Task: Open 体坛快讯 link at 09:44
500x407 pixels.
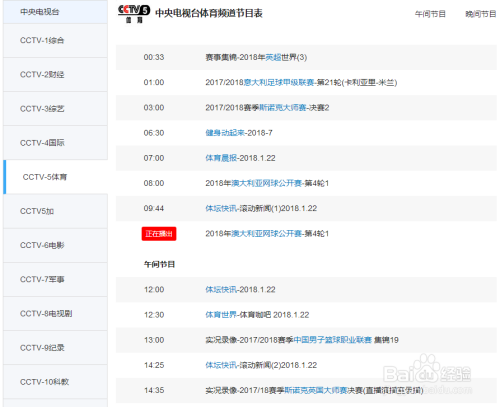Action: tap(221, 208)
